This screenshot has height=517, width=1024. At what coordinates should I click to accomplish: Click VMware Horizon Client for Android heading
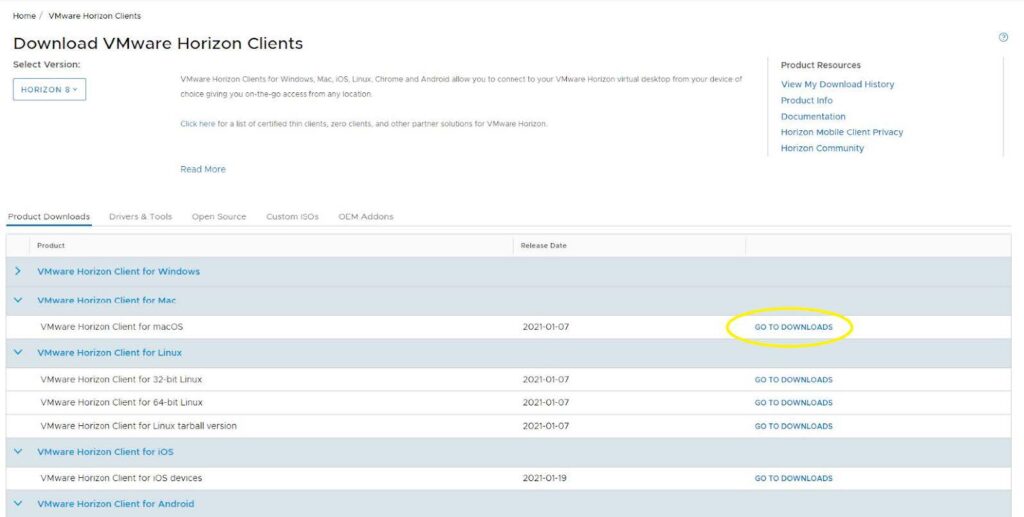[x=116, y=504]
